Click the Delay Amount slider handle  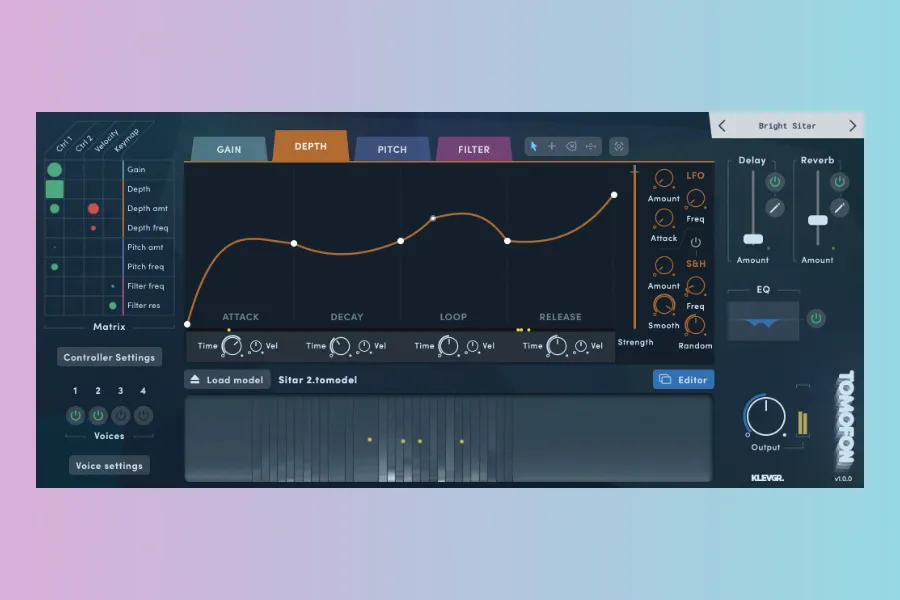click(x=753, y=239)
